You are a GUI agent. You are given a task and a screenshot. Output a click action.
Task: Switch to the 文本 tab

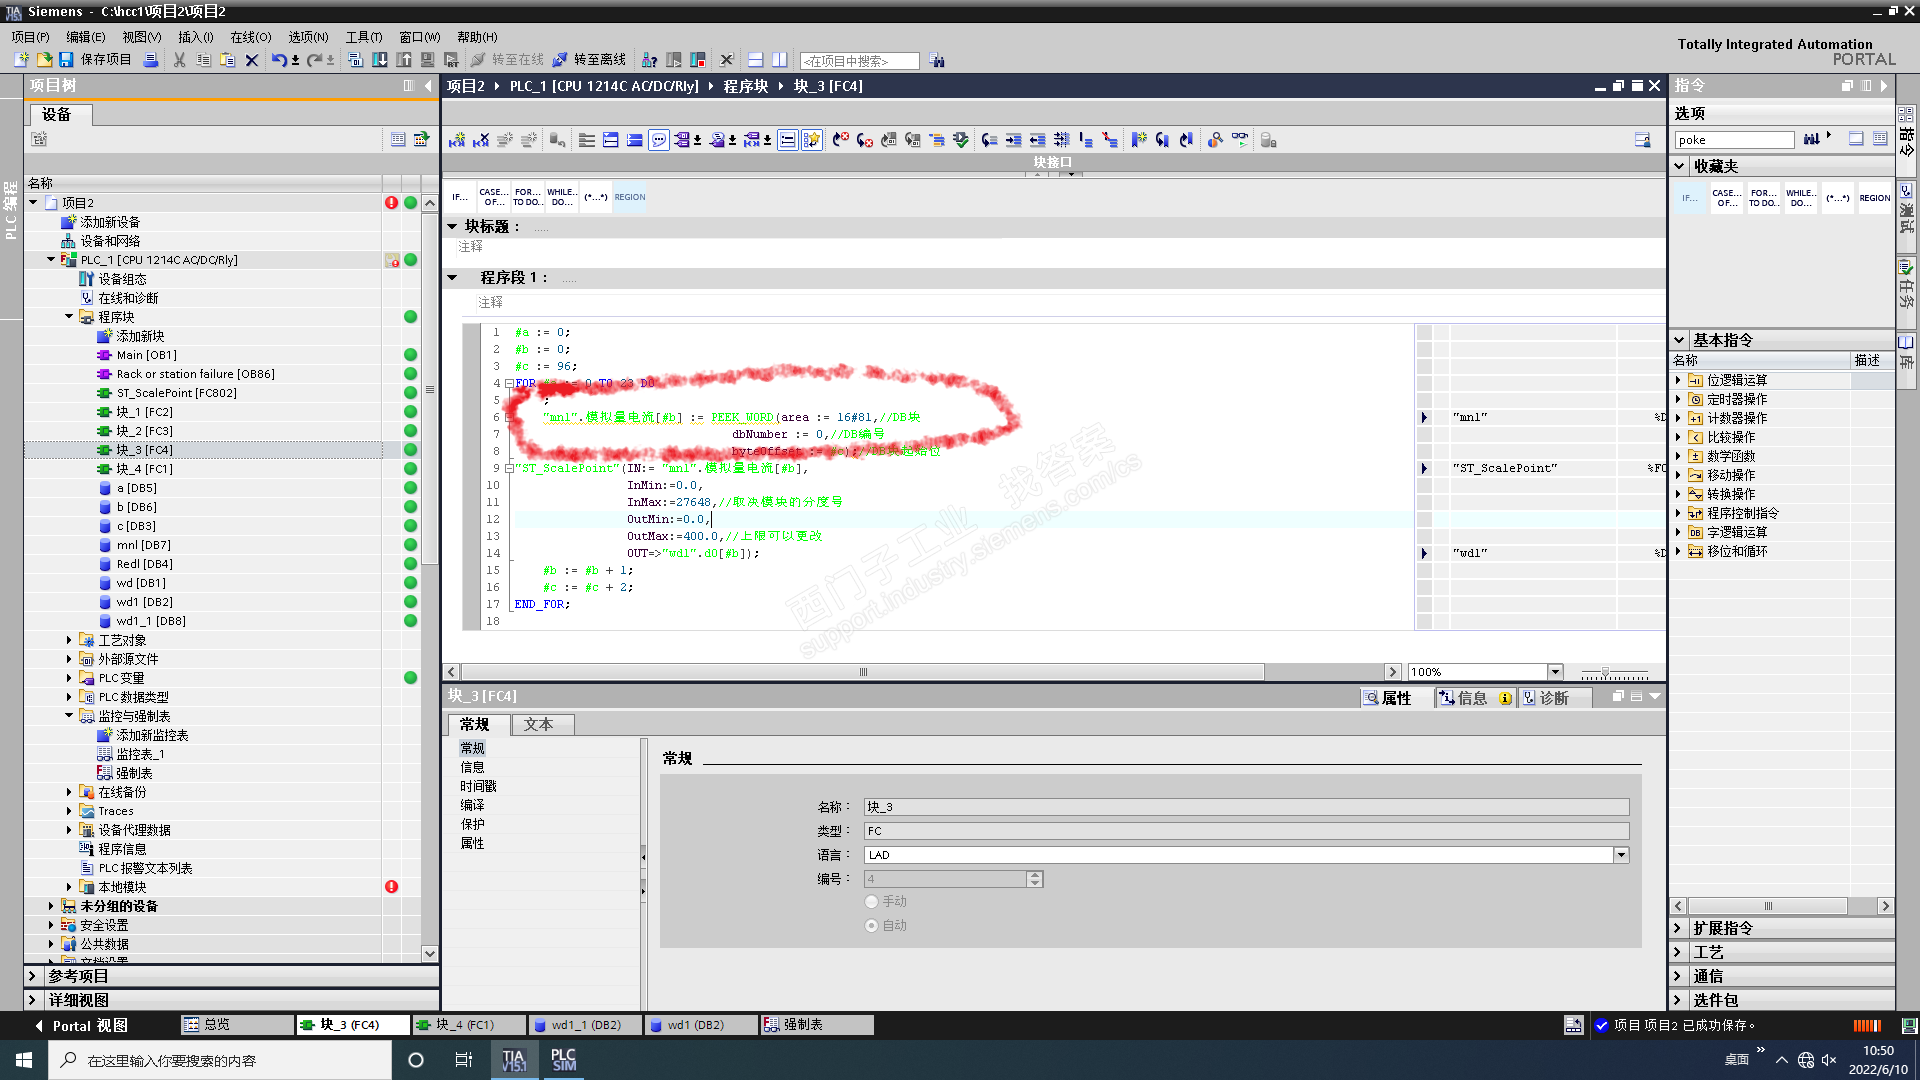[x=538, y=724]
